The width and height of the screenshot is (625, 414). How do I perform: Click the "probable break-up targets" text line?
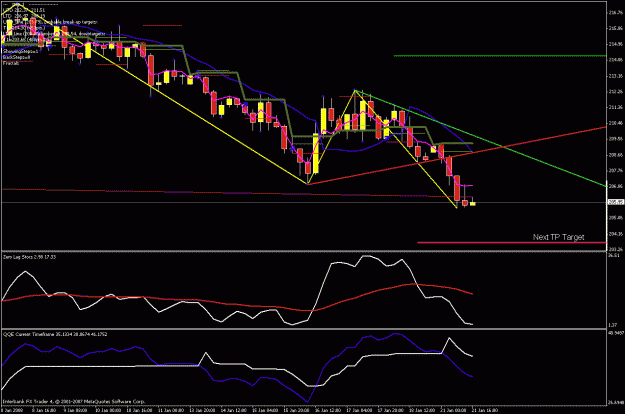(x=50, y=22)
